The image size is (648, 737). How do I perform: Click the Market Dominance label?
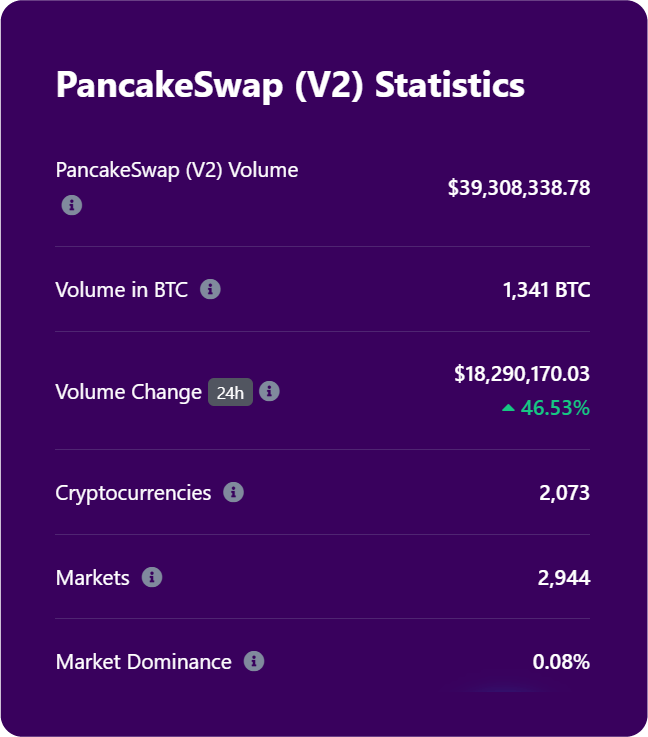(x=144, y=662)
